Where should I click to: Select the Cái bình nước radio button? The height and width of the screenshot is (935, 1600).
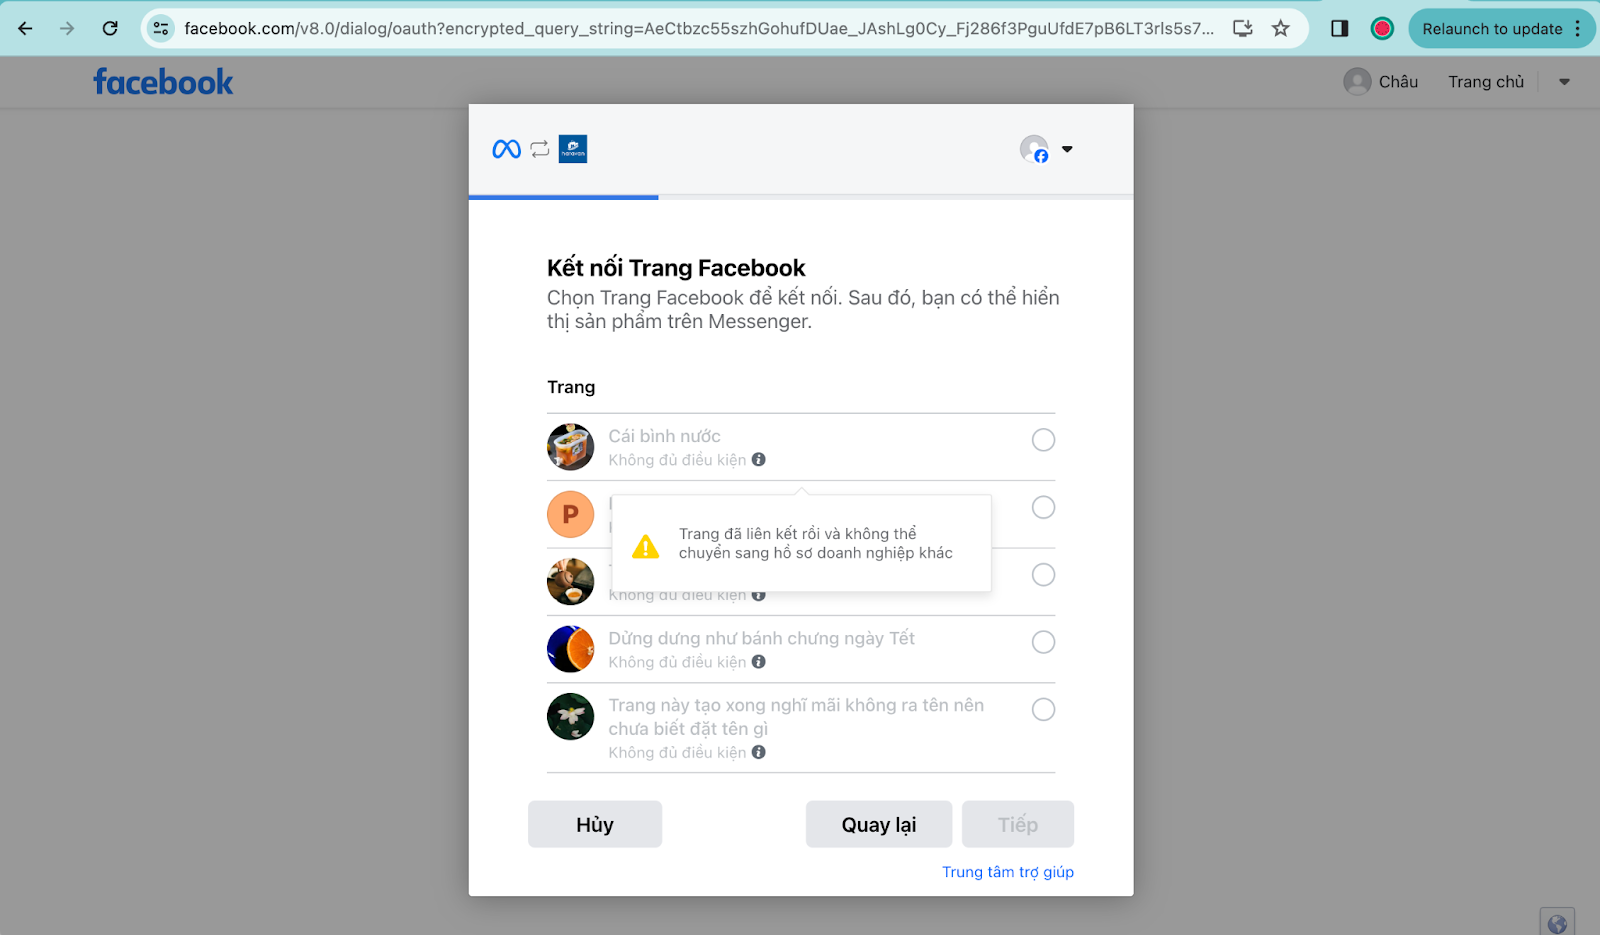[1043, 440]
